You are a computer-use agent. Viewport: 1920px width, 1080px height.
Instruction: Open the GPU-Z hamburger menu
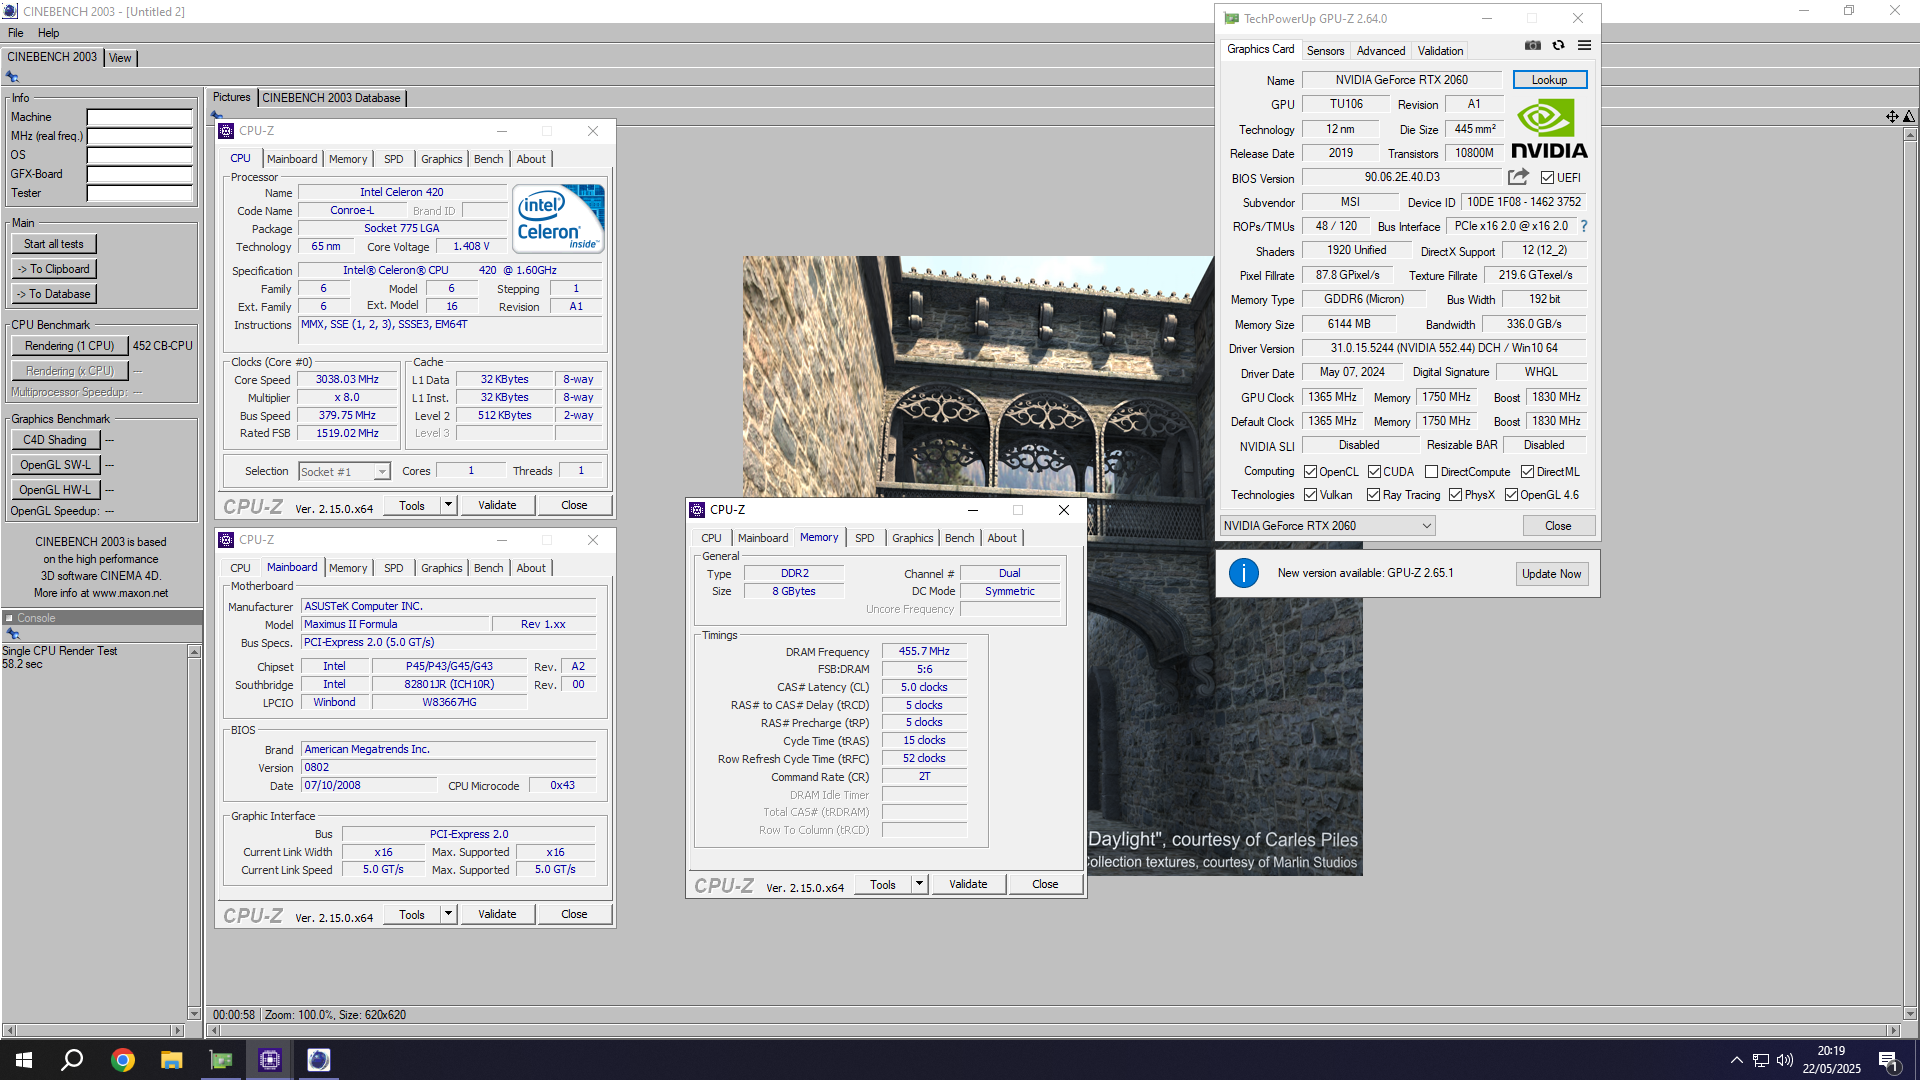(1584, 45)
